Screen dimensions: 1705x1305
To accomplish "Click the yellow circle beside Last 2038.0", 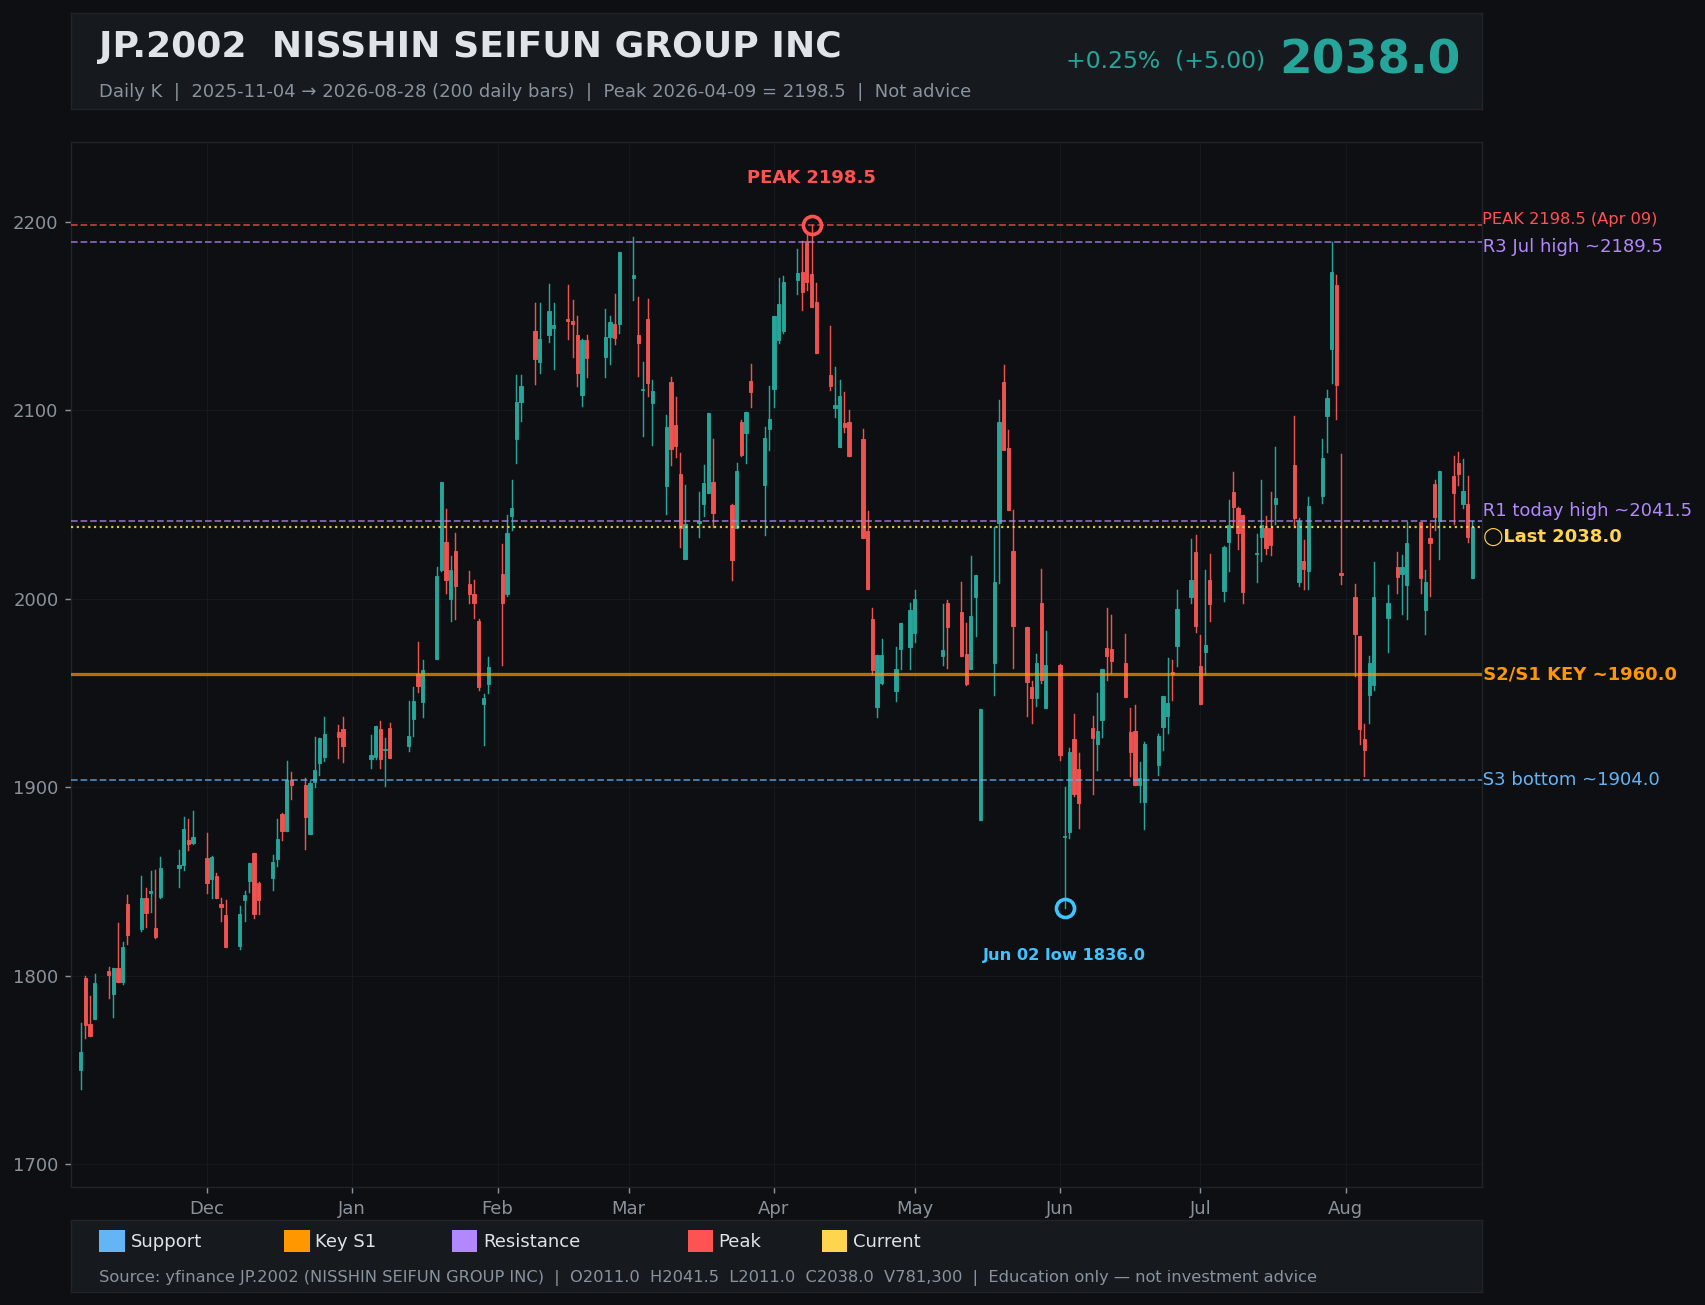I will click(x=1493, y=537).
